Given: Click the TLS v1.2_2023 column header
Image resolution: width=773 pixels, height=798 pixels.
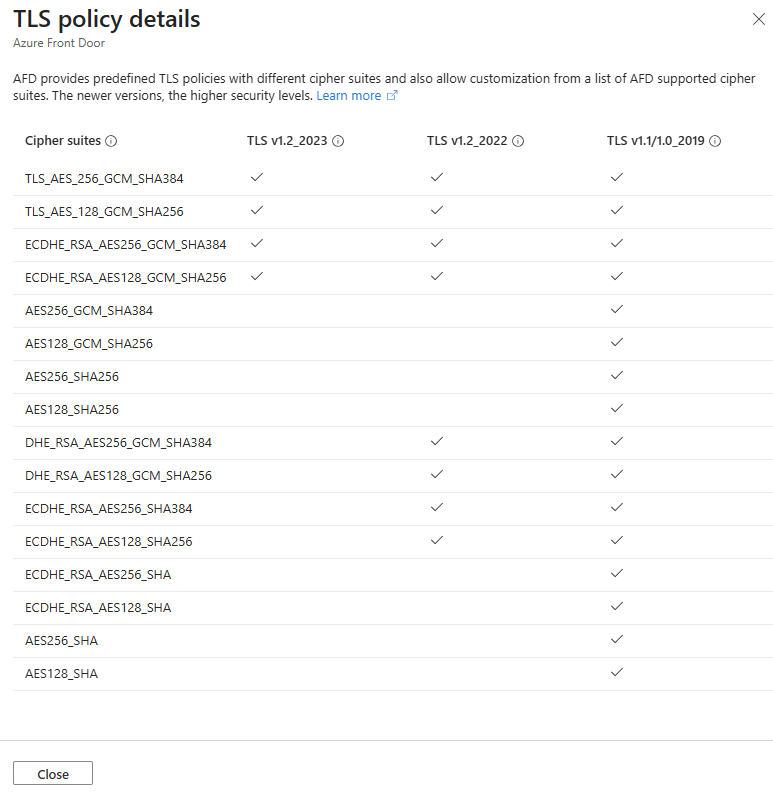Looking at the screenshot, I should (287, 141).
